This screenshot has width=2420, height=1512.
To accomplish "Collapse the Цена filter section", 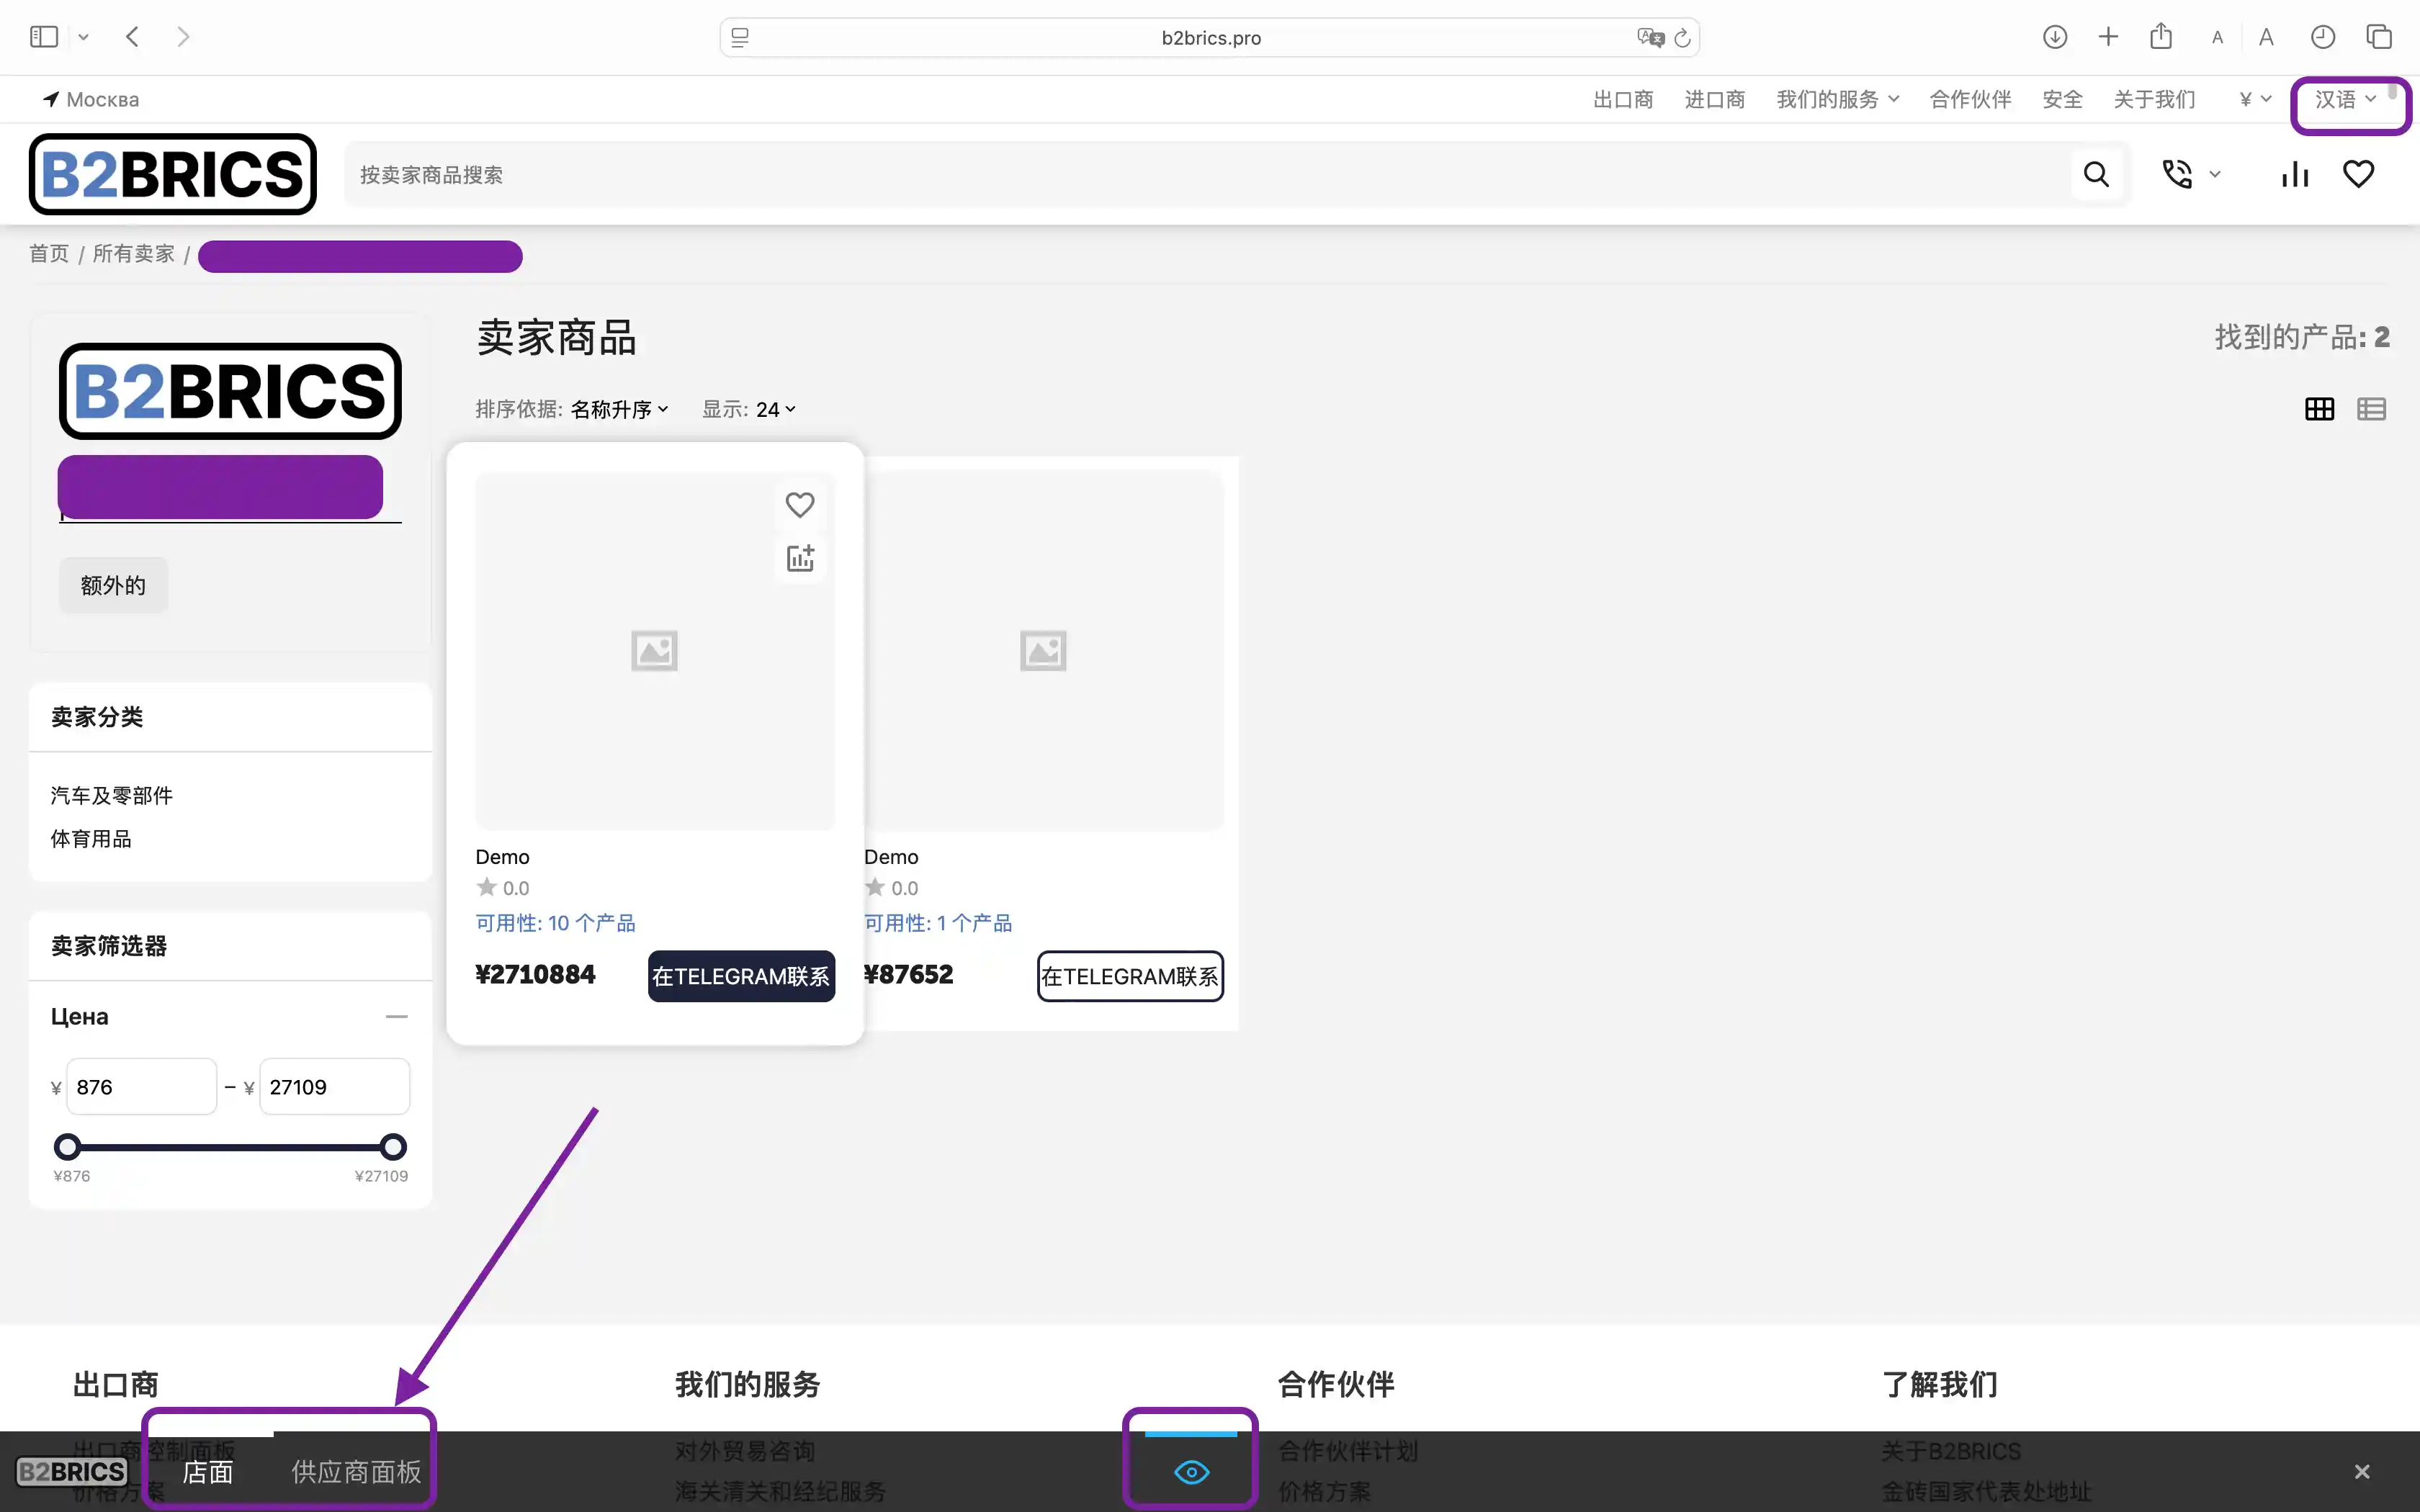I will pos(396,1016).
